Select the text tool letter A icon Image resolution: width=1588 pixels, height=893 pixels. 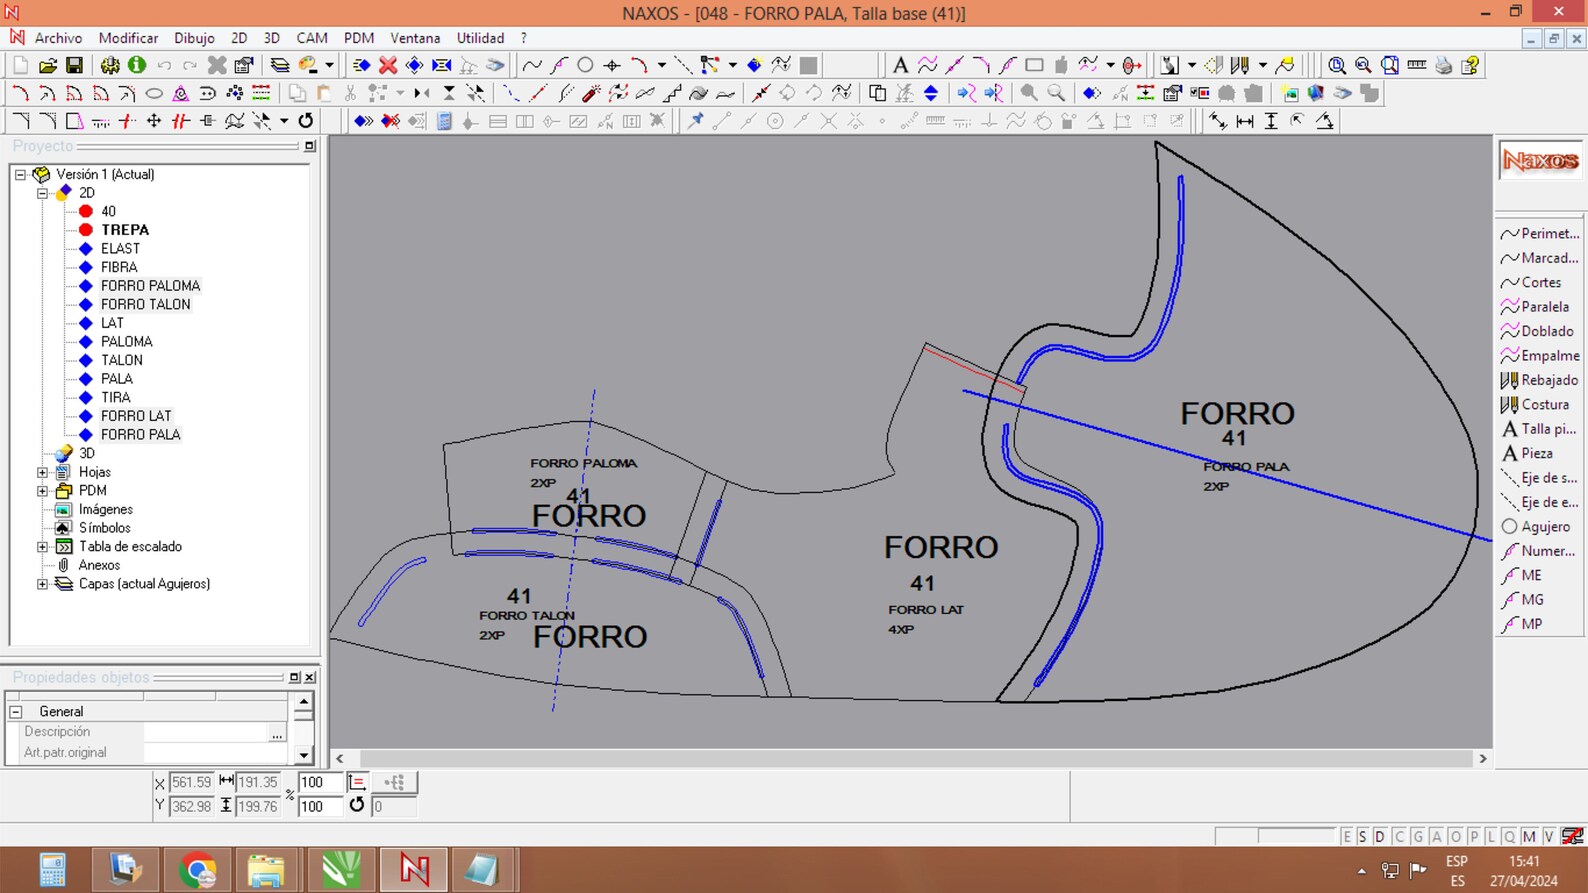pos(900,65)
